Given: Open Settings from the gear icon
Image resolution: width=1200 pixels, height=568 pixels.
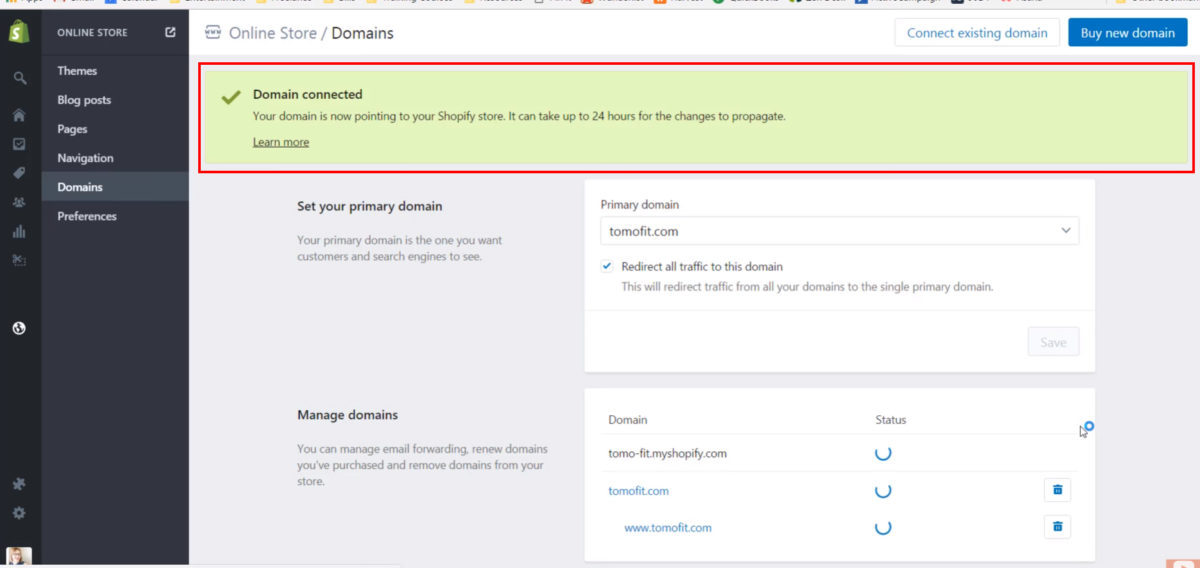Looking at the screenshot, I should point(19,513).
